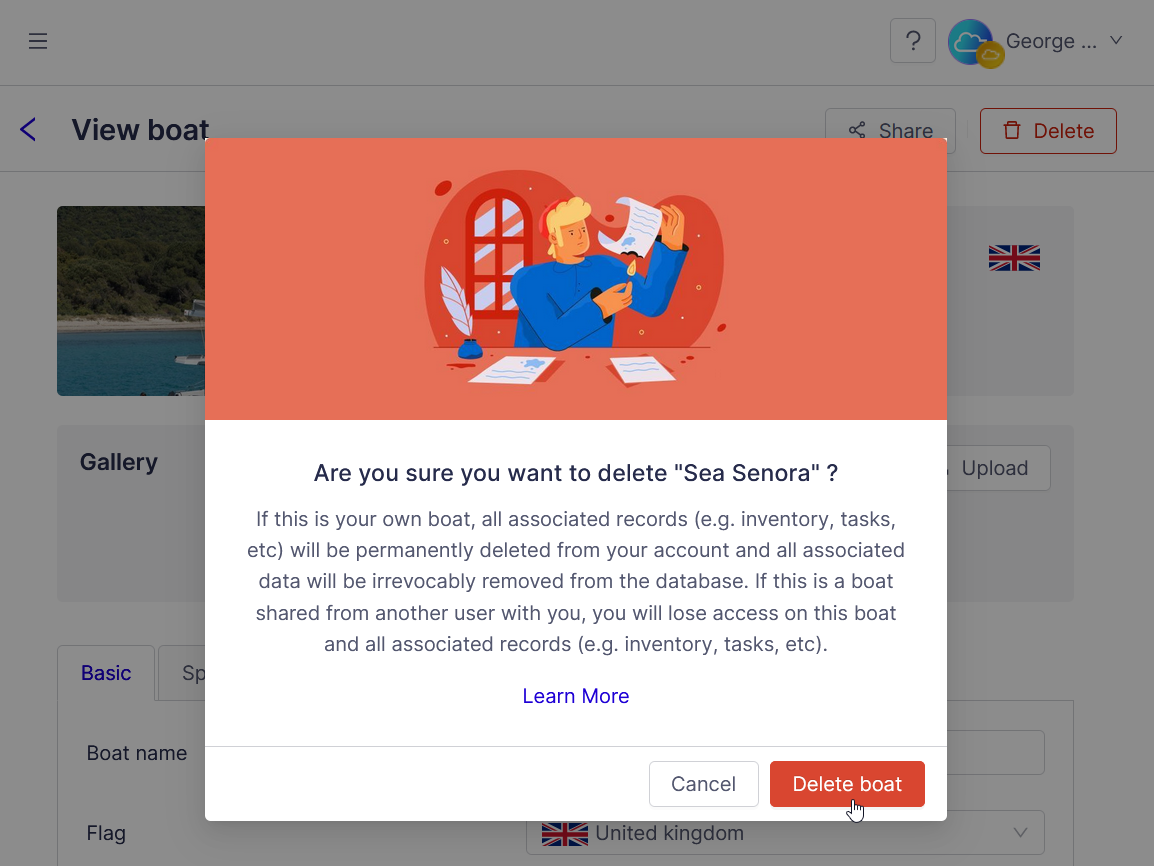Switch to the Basic tab

pyautogui.click(x=106, y=673)
